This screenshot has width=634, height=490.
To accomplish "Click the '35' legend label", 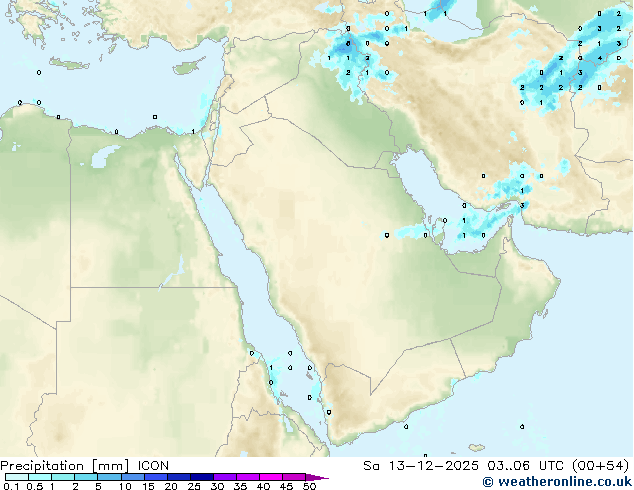I will [240, 486].
